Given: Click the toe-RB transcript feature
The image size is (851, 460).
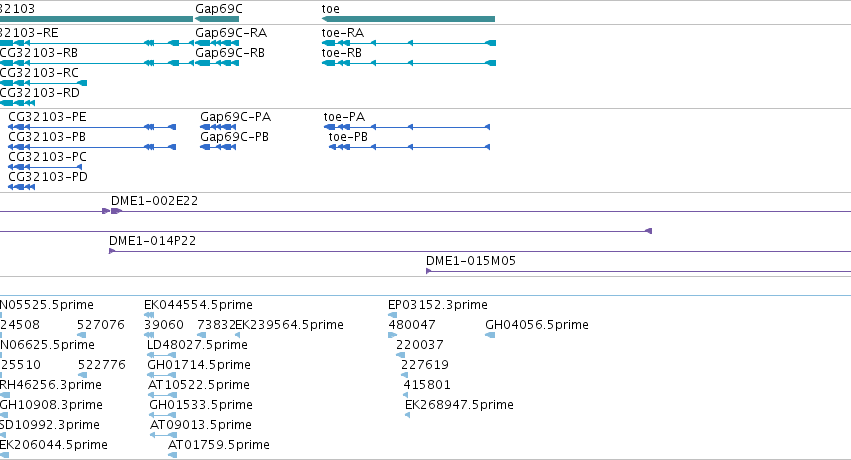Looking at the screenshot, I should pyautogui.click(x=409, y=63).
